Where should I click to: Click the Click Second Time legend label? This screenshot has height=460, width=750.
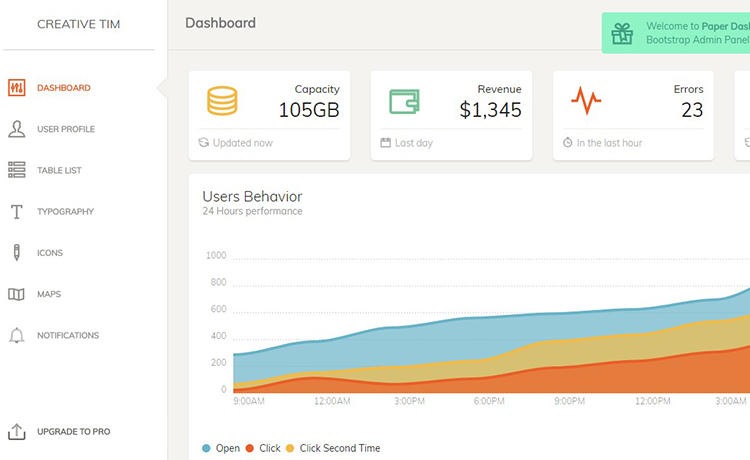340,448
